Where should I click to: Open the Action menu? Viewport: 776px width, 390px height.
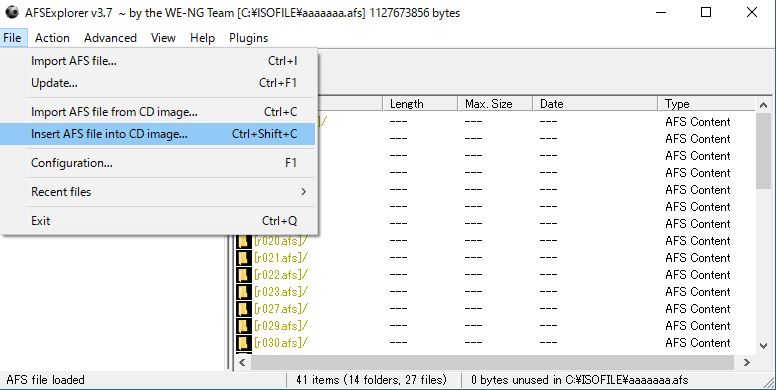(52, 38)
